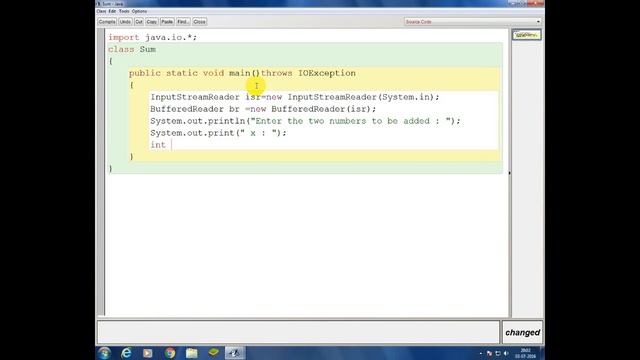Open Windows Media Player from taskbar
The width and height of the screenshot is (640, 360).
pyautogui.click(x=148, y=353)
